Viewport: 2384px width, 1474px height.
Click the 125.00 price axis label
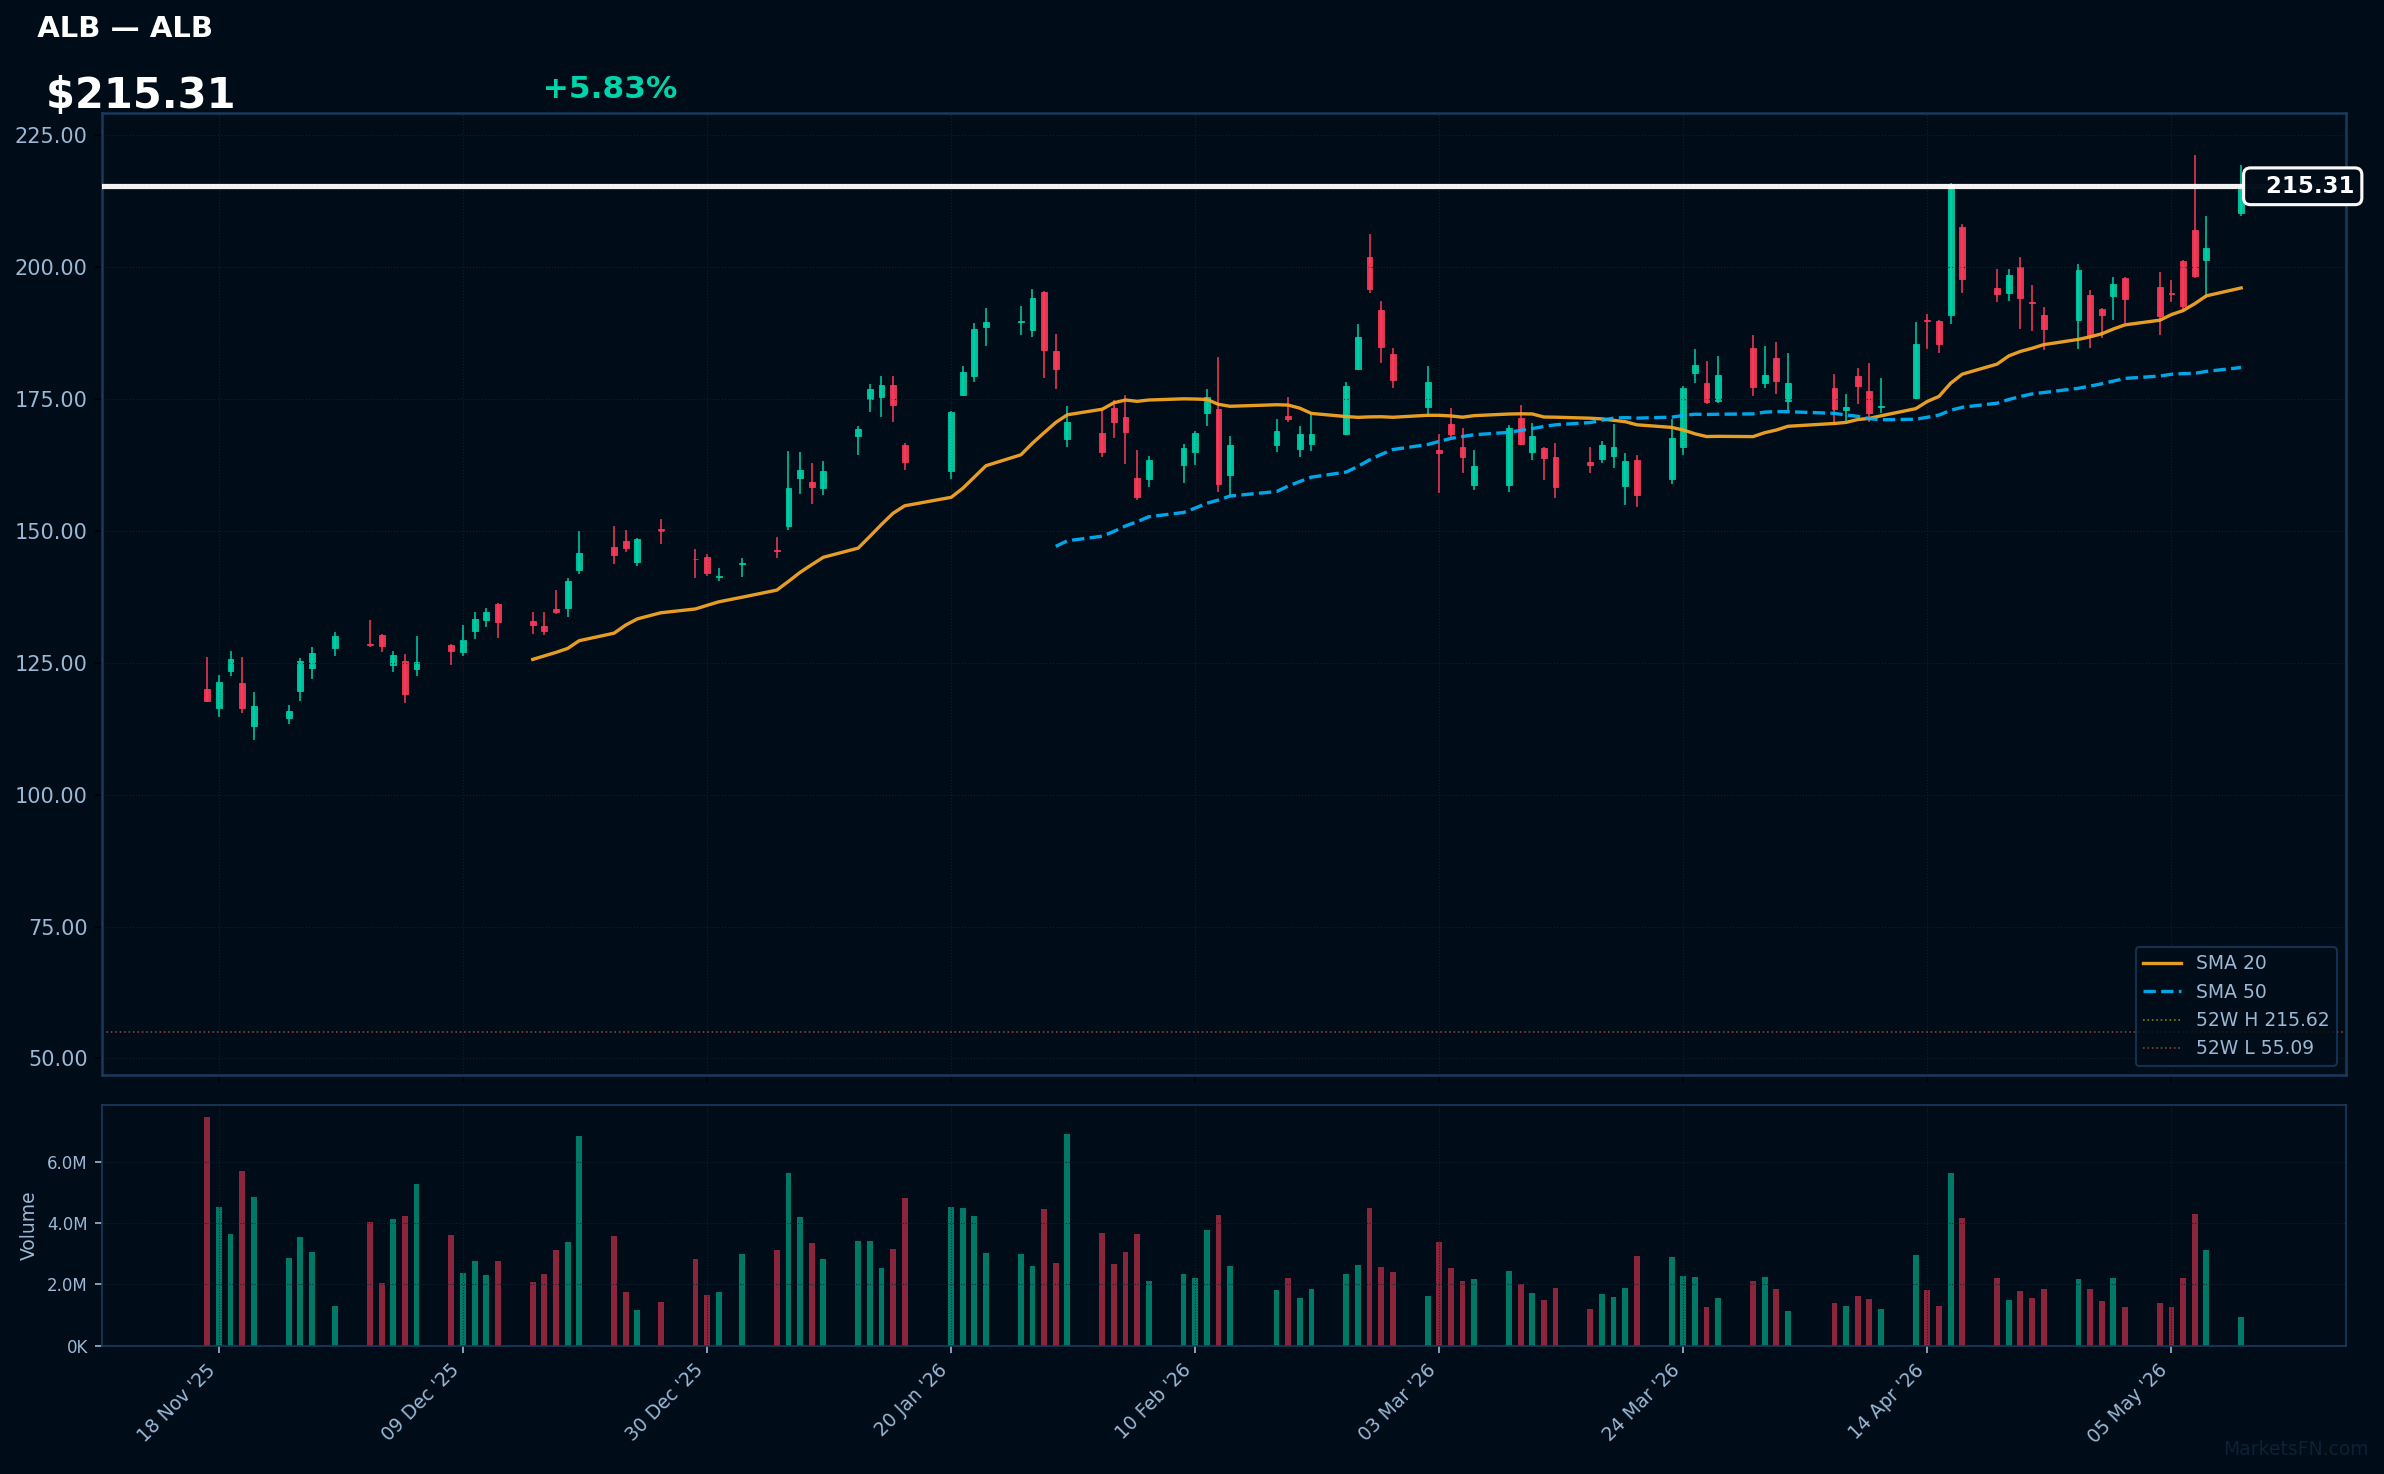pyautogui.click(x=51, y=664)
